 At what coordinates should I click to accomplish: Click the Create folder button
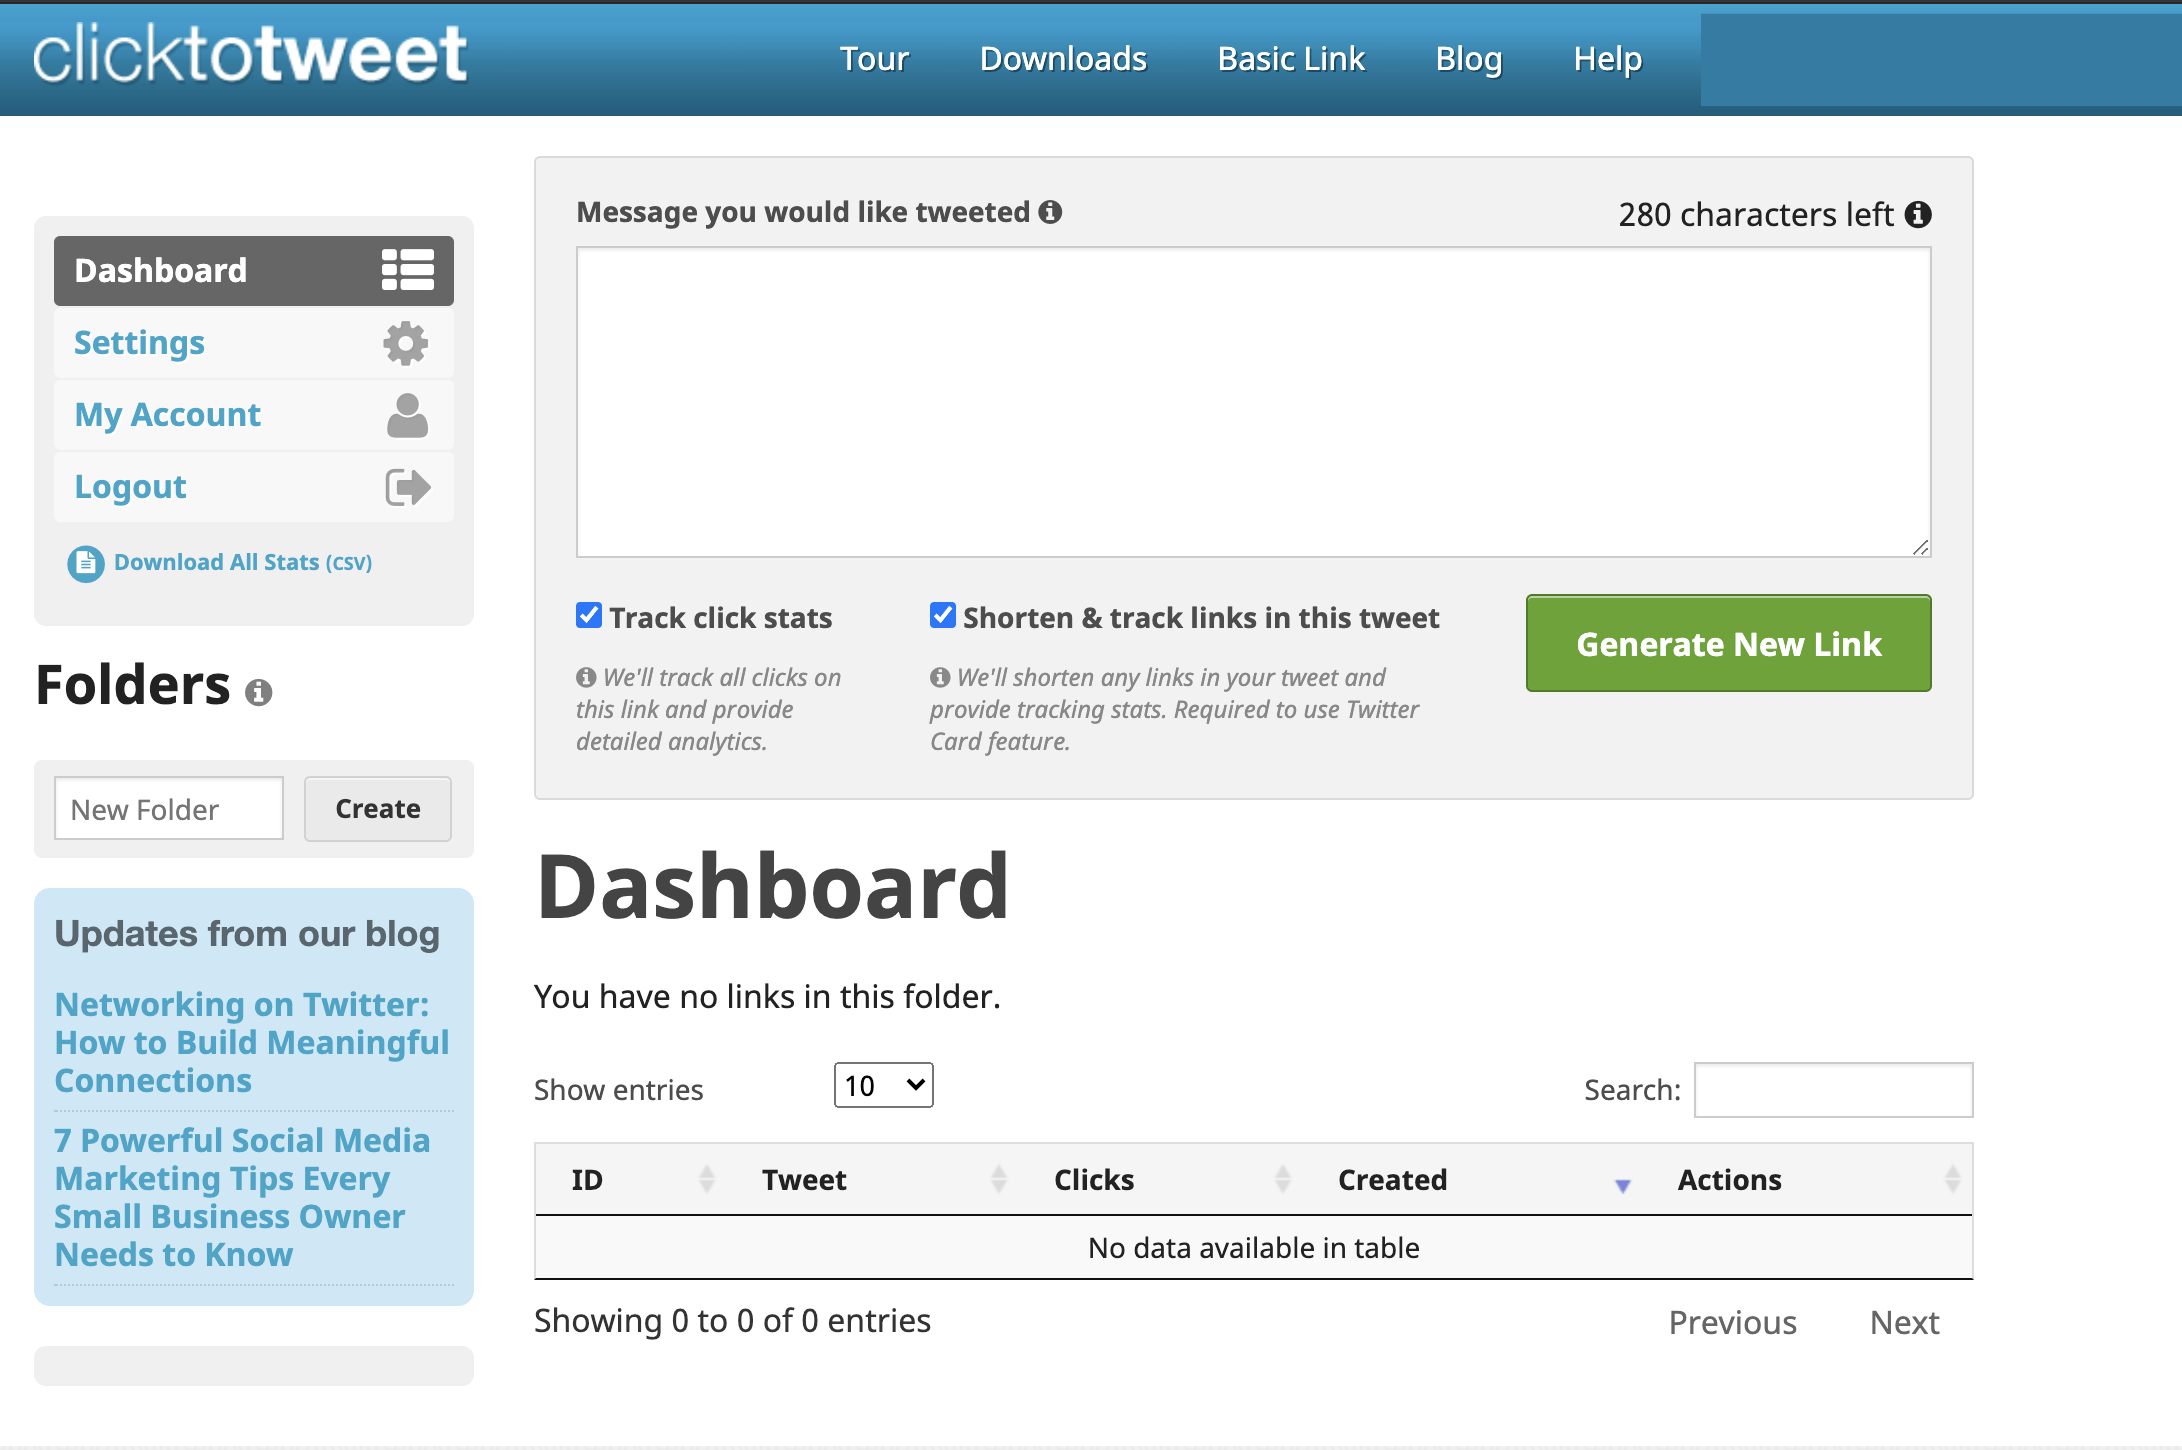377,808
